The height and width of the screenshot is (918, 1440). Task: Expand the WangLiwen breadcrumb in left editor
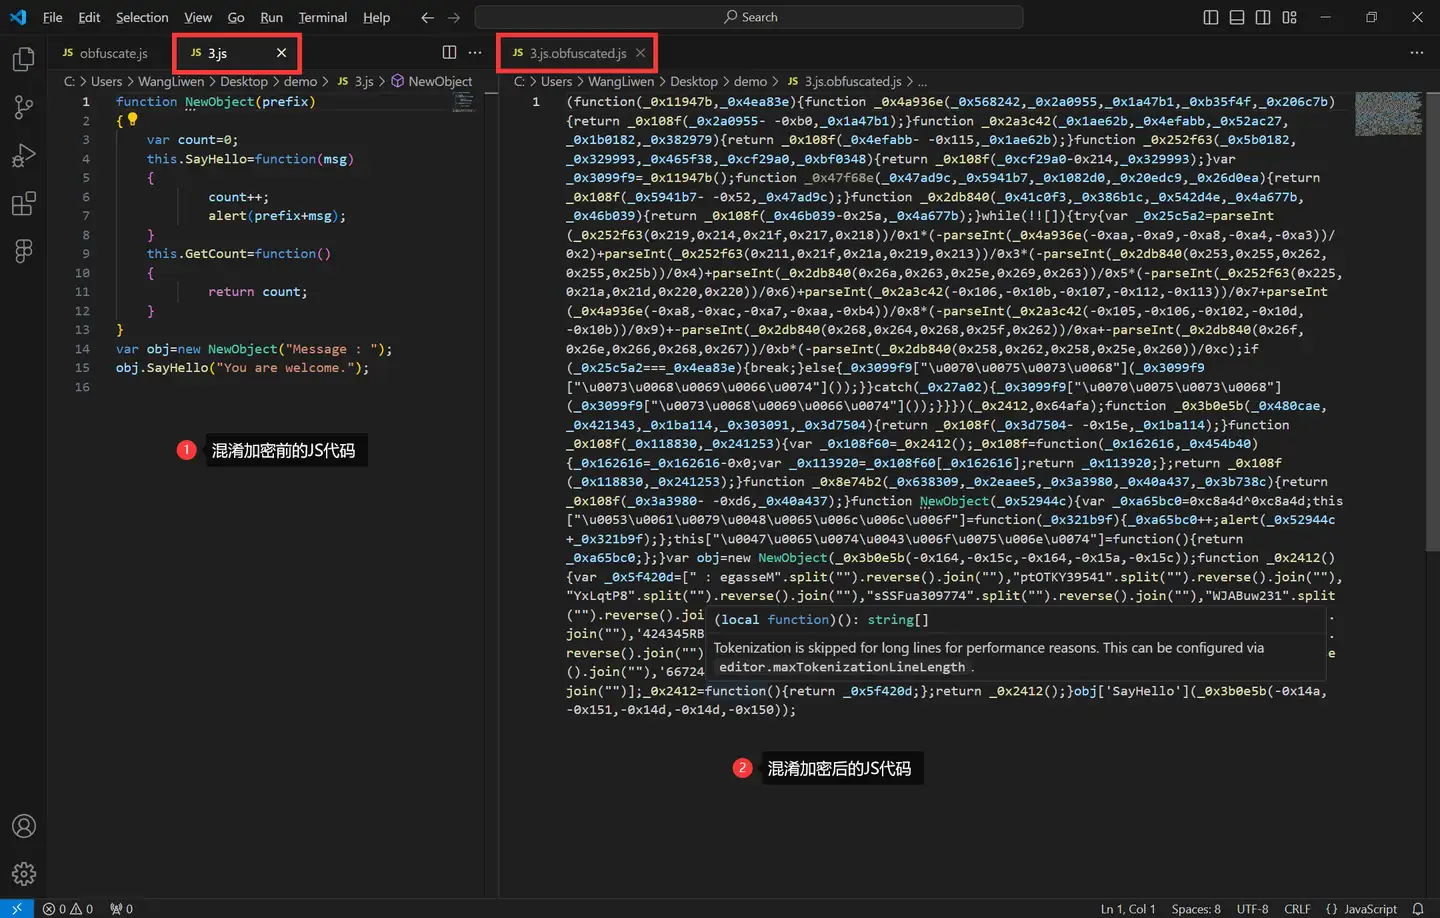pyautogui.click(x=171, y=81)
